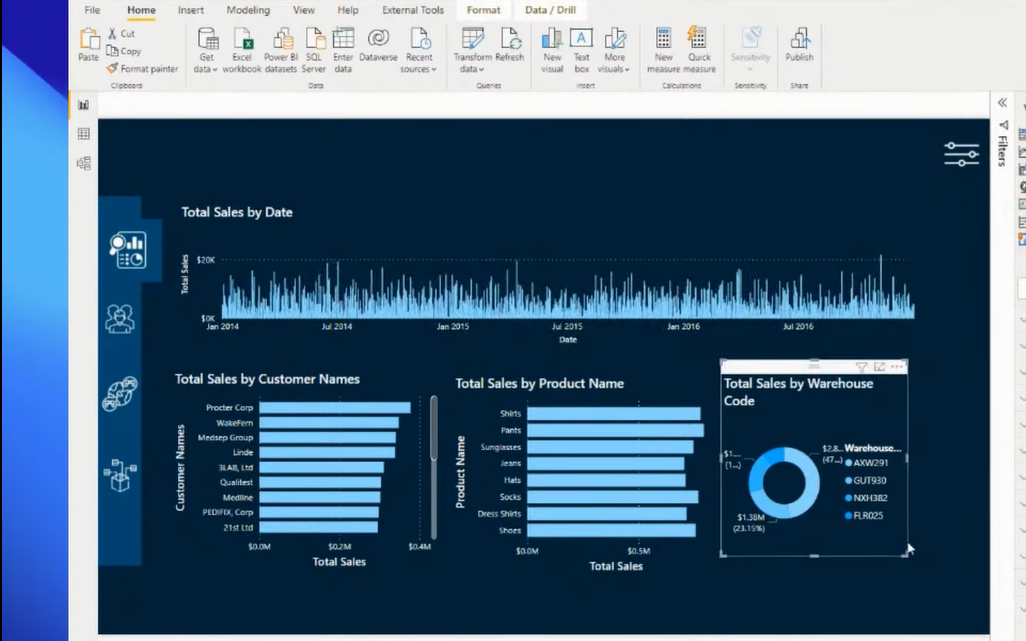Screen dimensions: 1026x641
Task: Click the filter icon on donut visual header
Action: pos(862,367)
